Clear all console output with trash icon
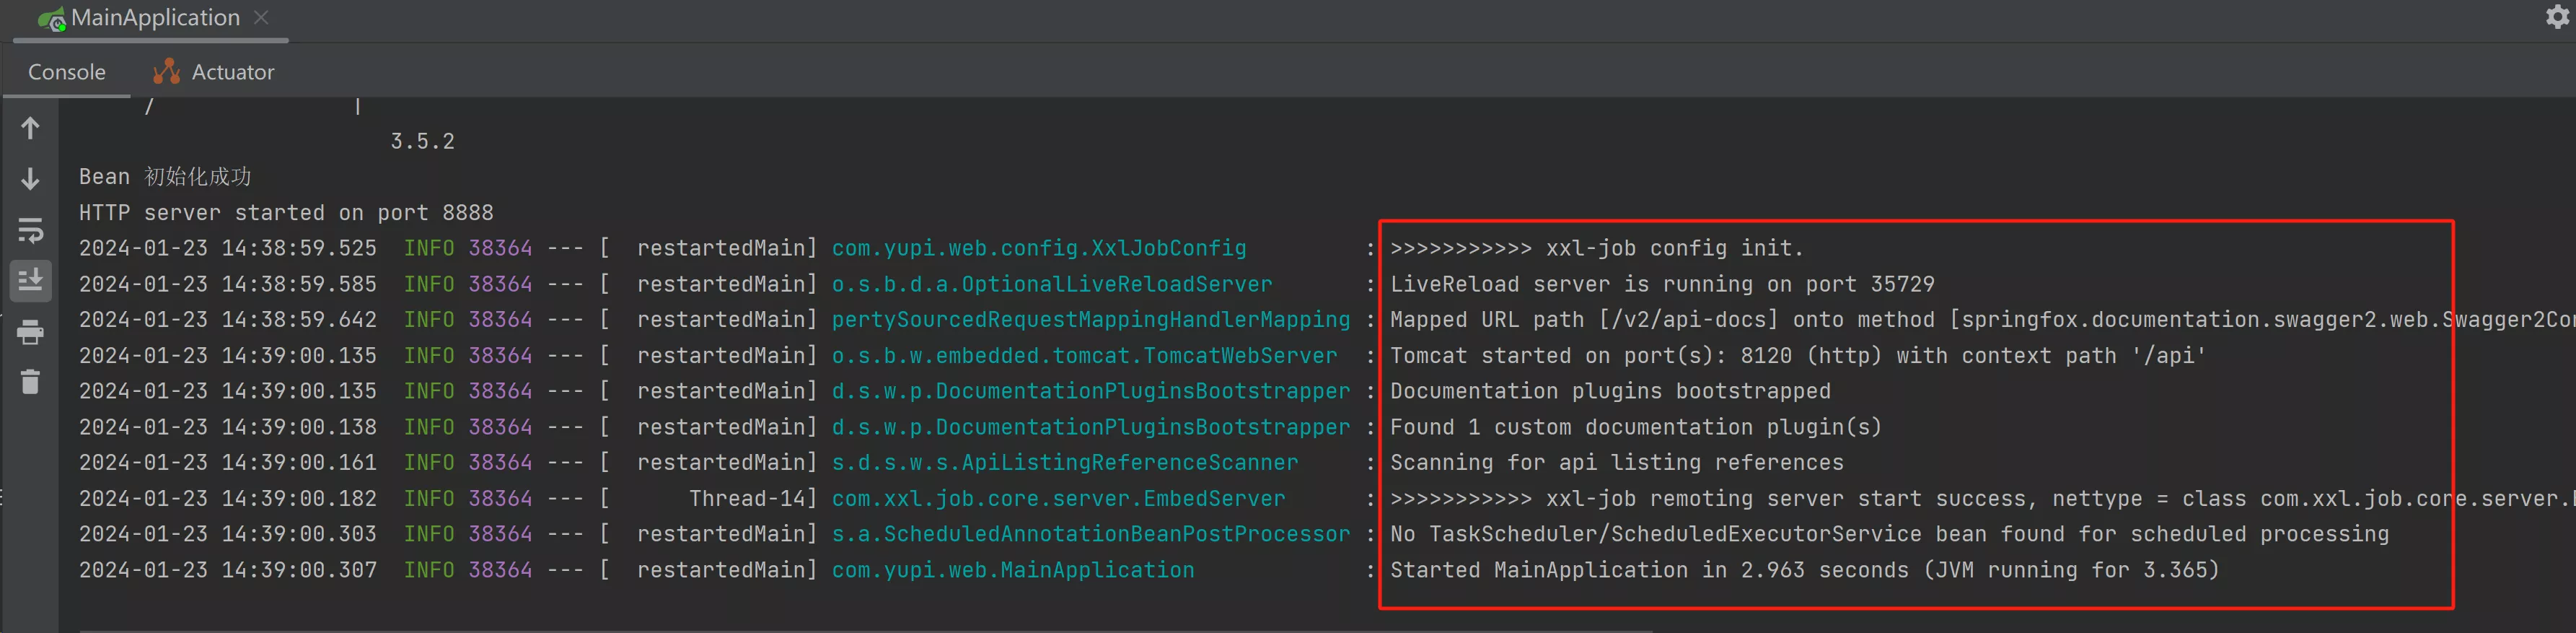 click(30, 382)
